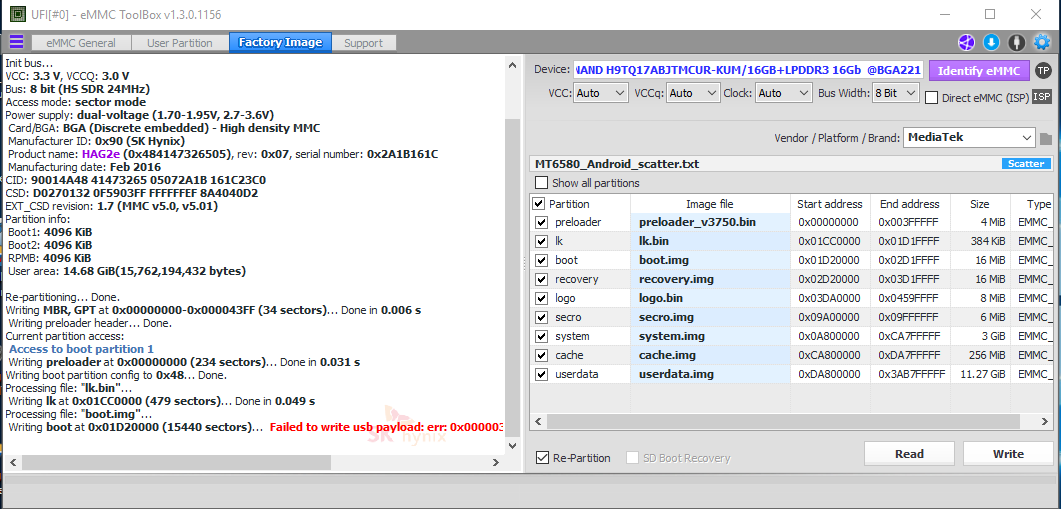Viewport: 1061px width, 509px height.
Task: Open Vendor / Platform / Brand dropdown
Action: click(x=969, y=137)
